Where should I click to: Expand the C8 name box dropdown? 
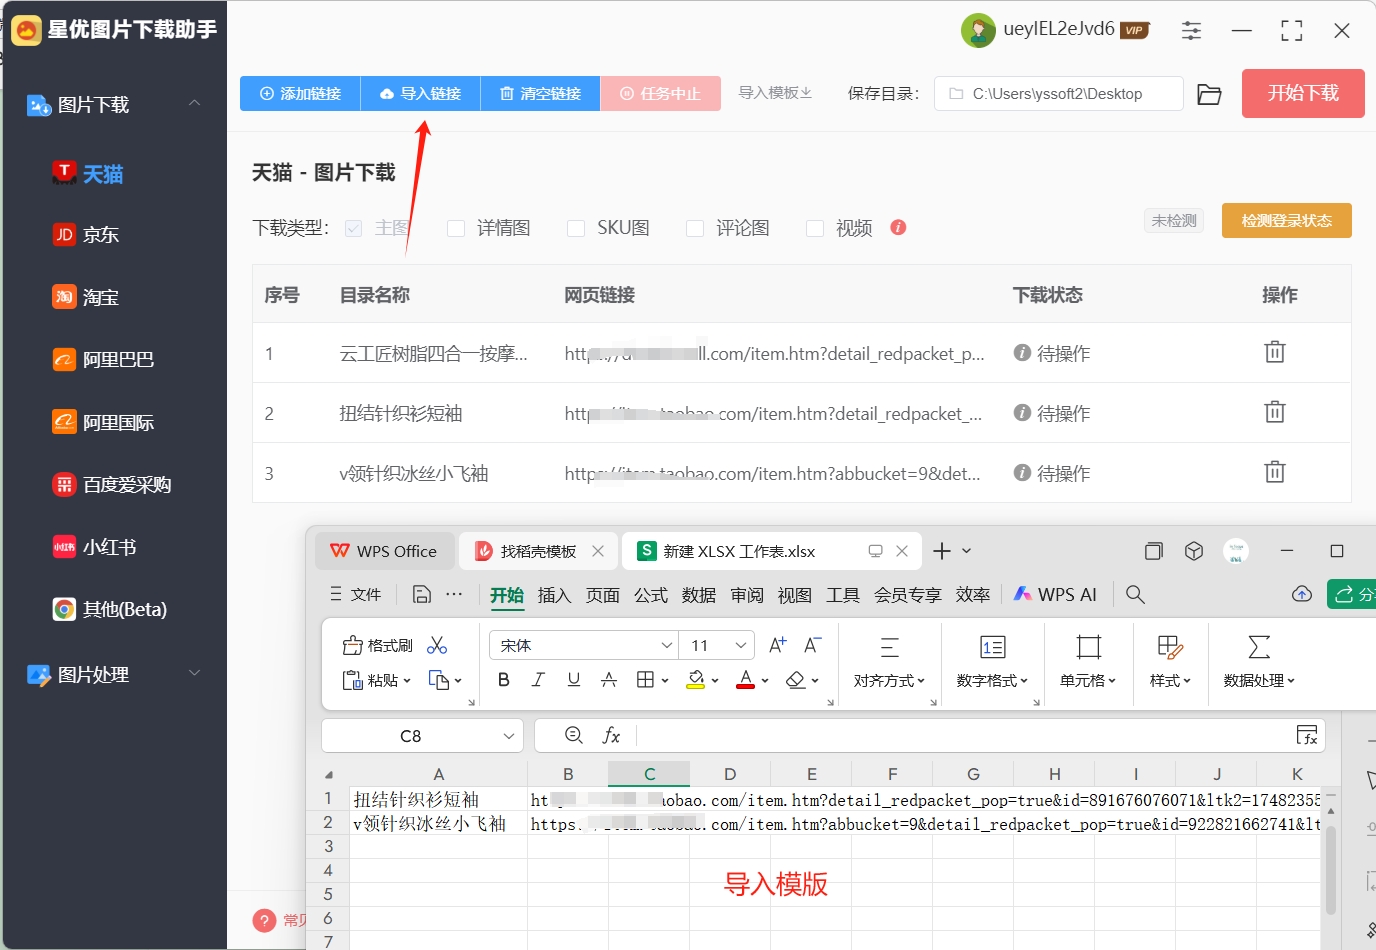coord(509,736)
